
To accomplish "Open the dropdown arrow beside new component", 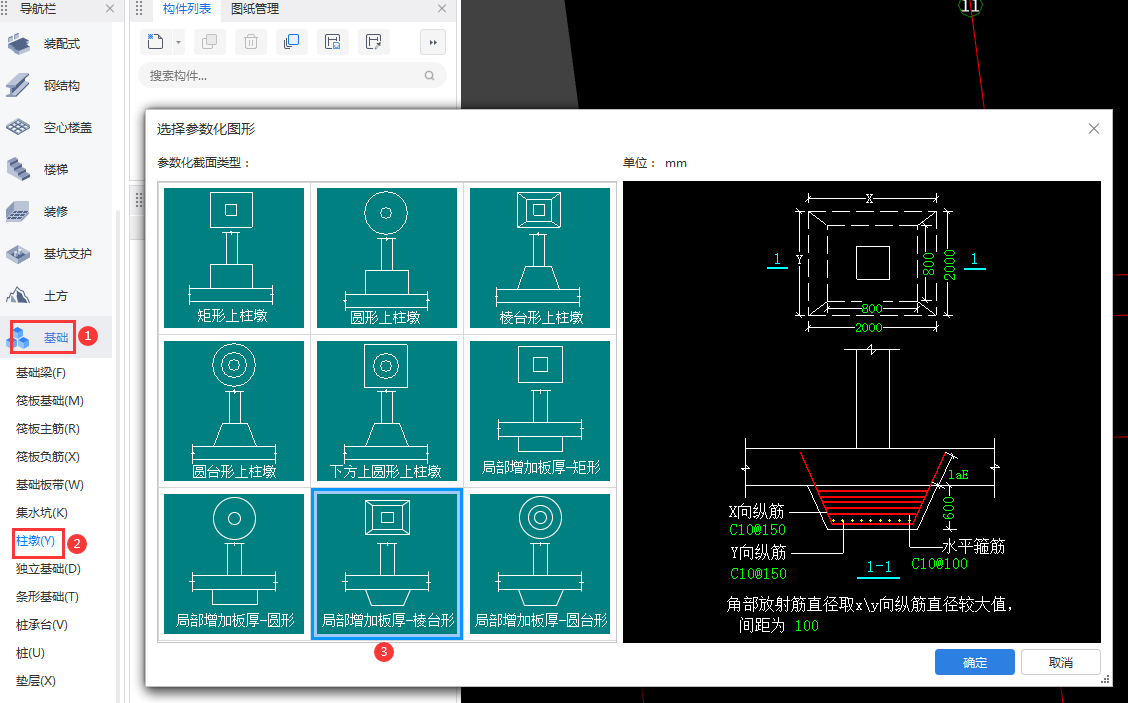I will (178, 42).
